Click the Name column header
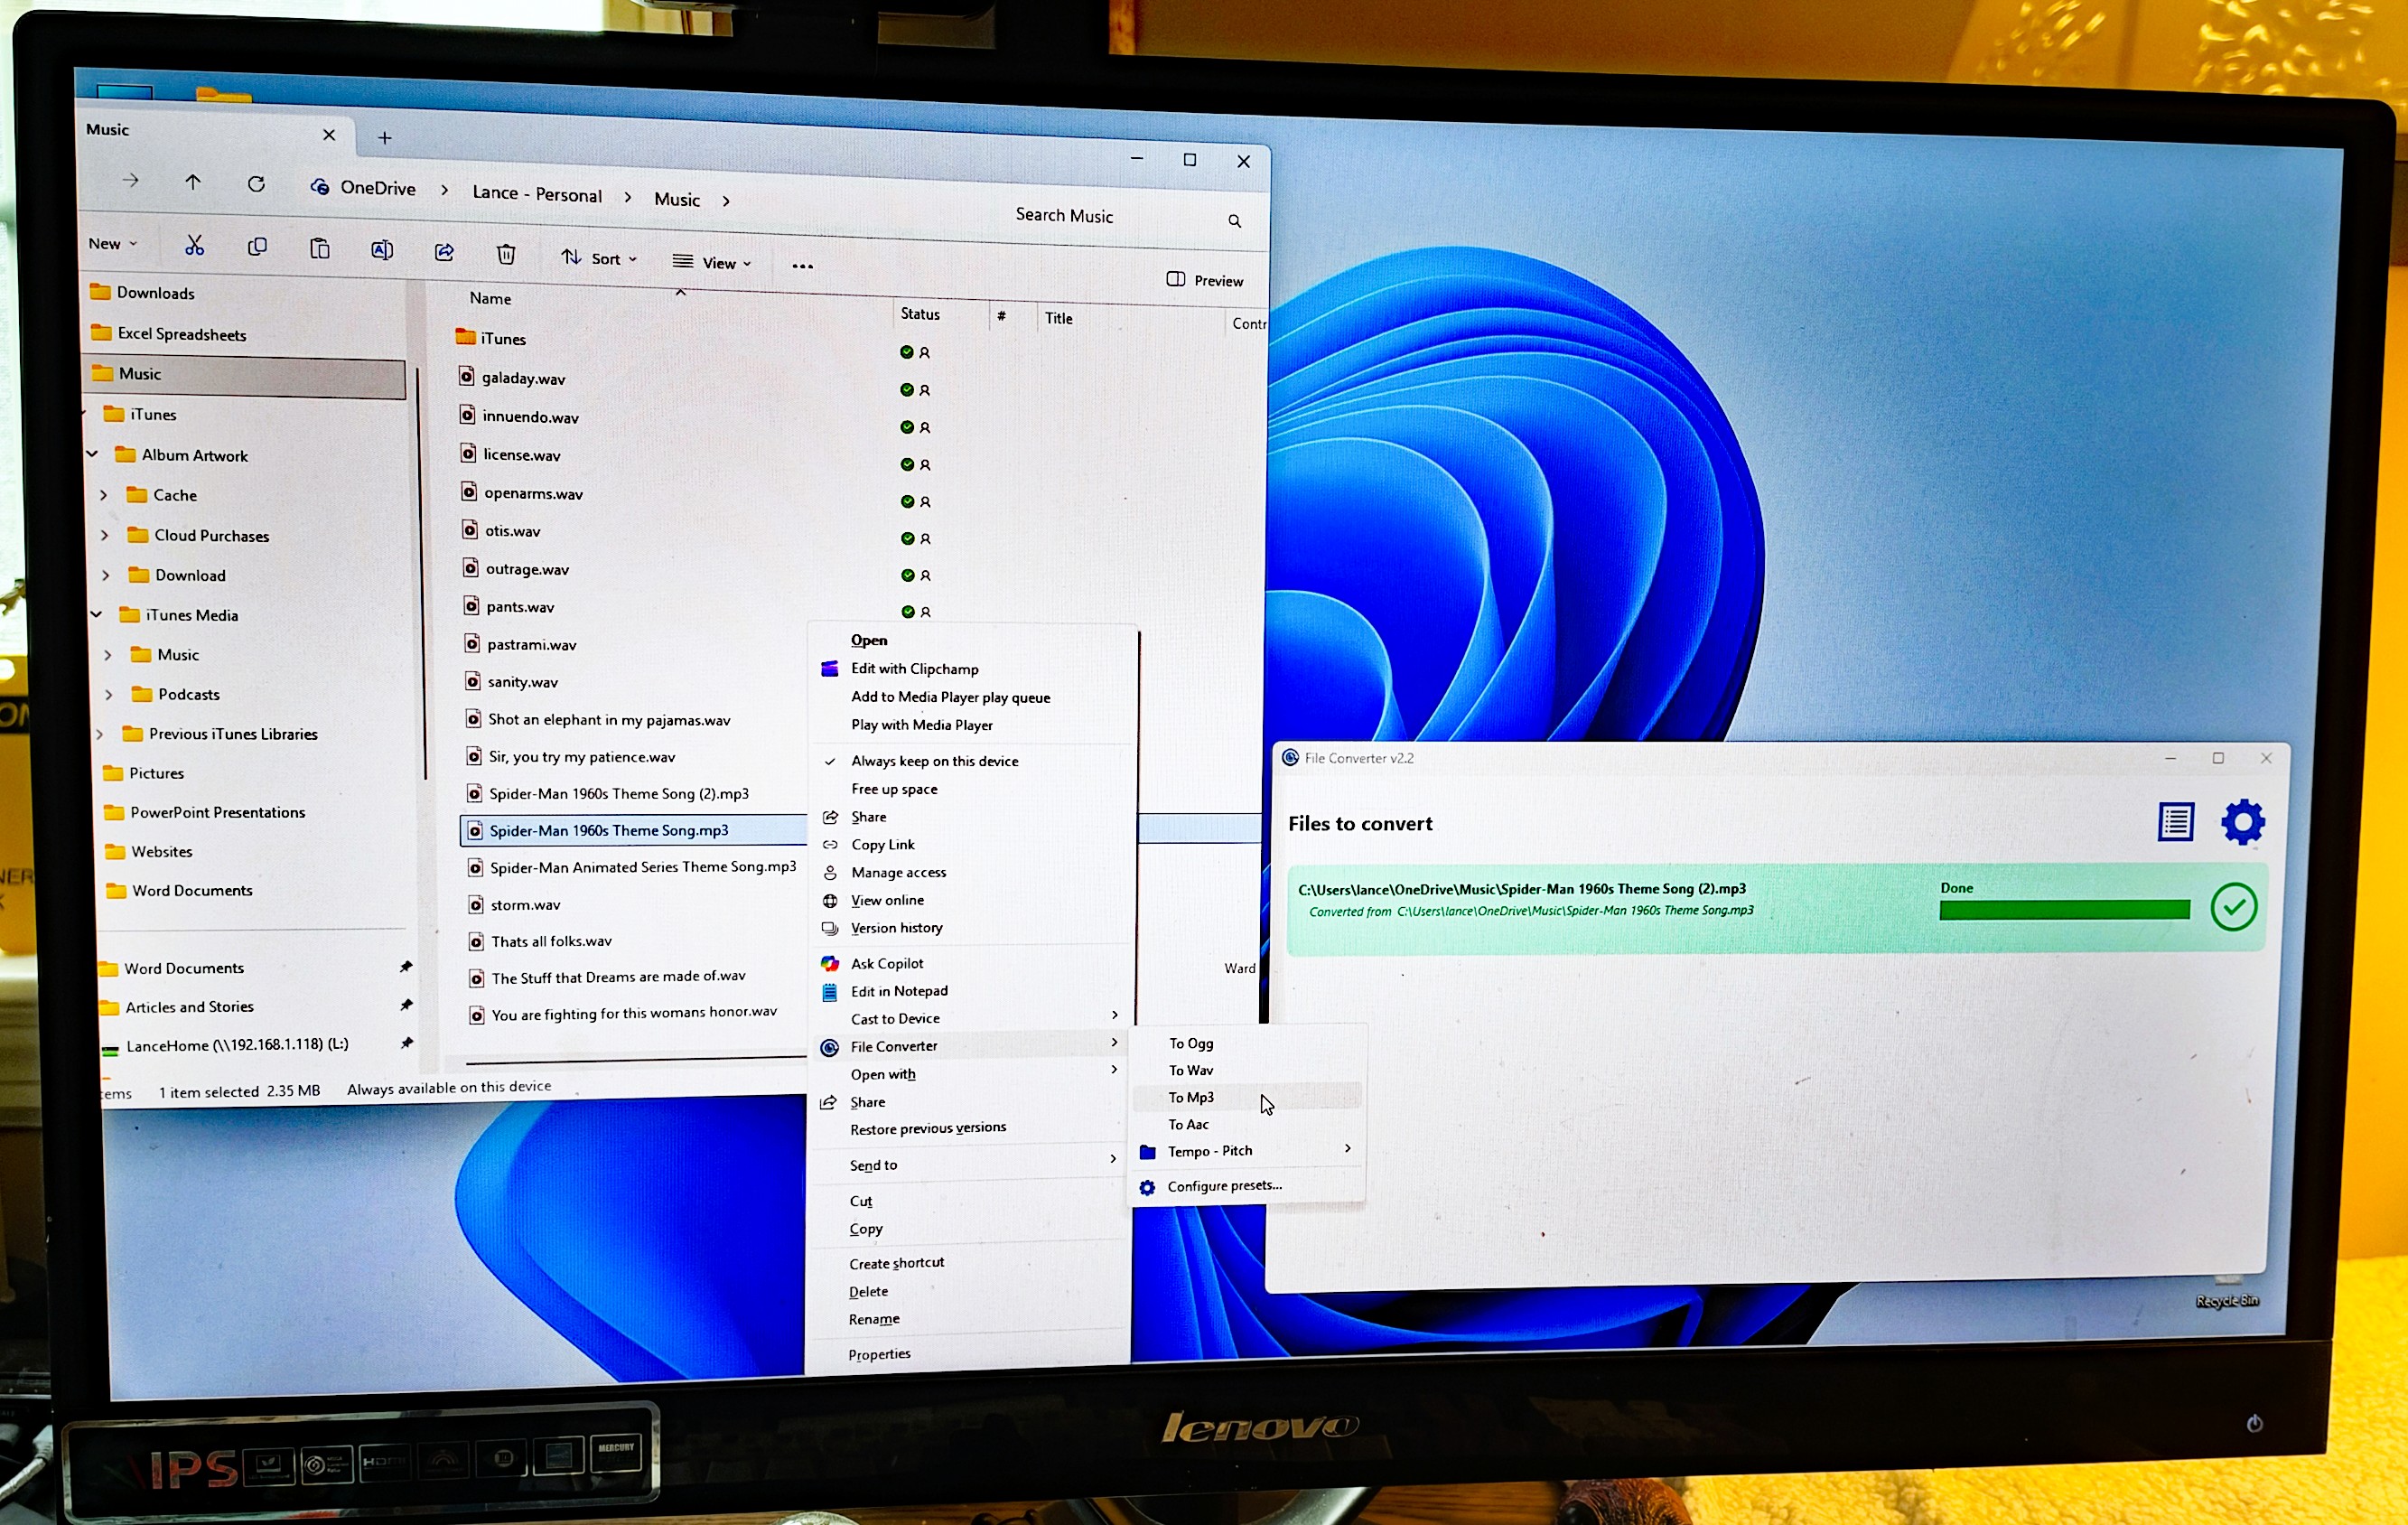The image size is (2408, 1525). click(x=490, y=298)
